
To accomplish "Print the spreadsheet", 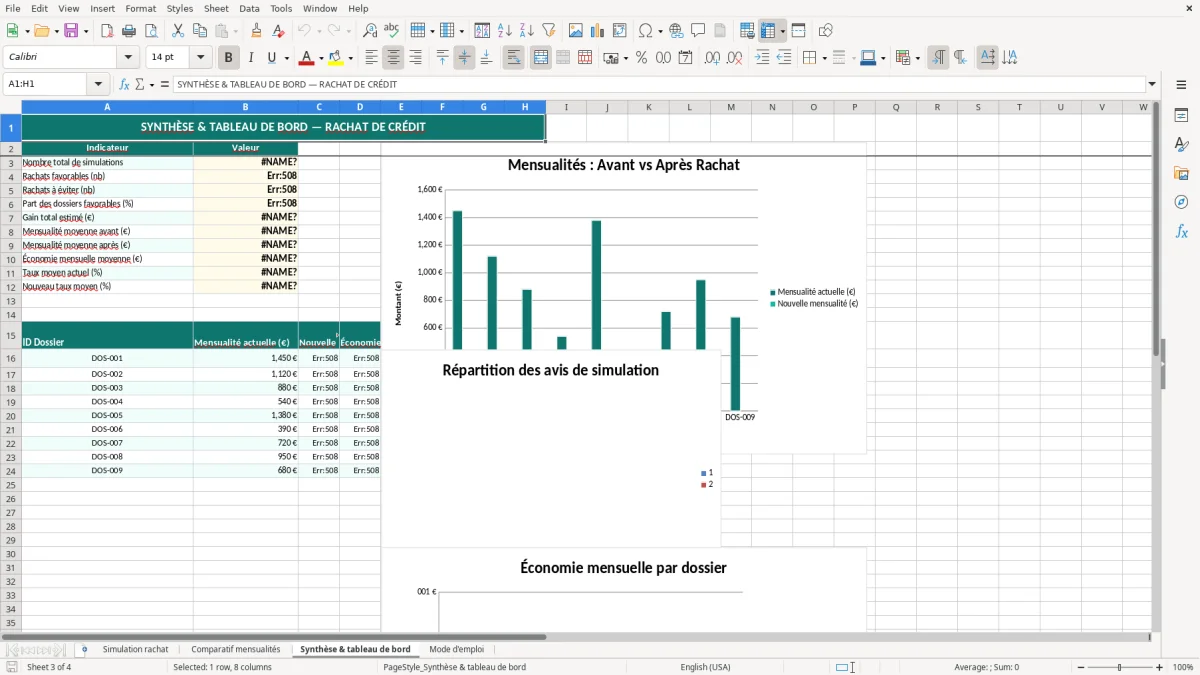I will click(129, 31).
